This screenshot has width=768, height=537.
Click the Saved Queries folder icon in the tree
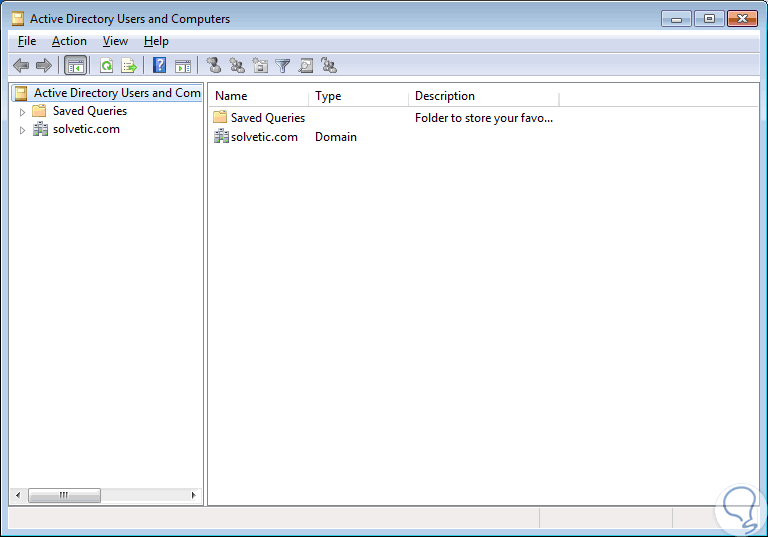click(x=39, y=111)
